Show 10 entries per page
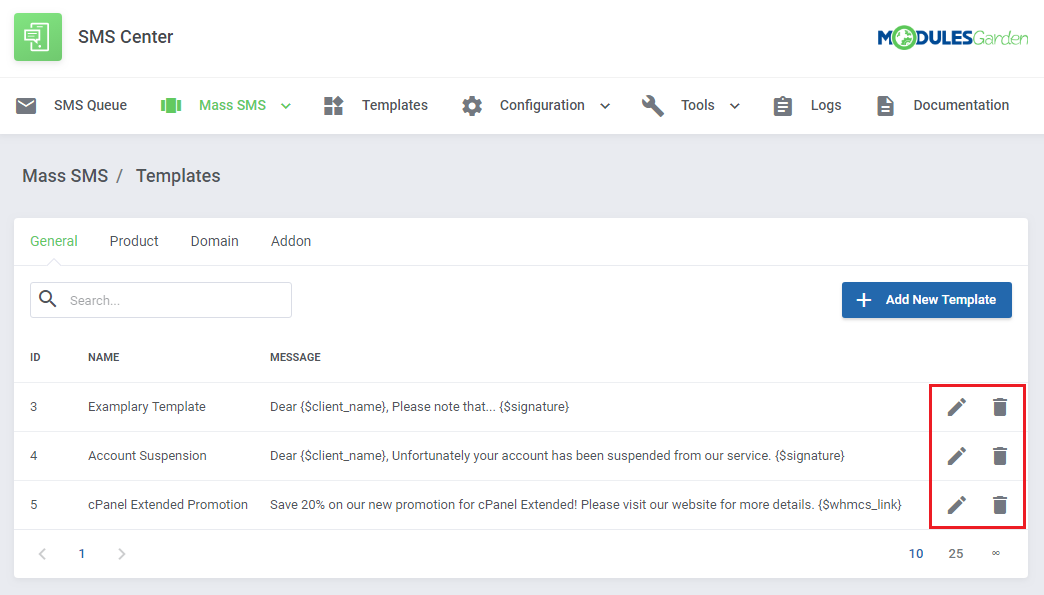The height and width of the screenshot is (595, 1044). [x=916, y=554]
